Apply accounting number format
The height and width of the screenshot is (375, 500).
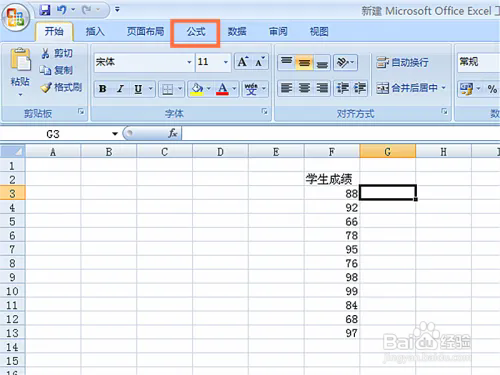(x=466, y=89)
